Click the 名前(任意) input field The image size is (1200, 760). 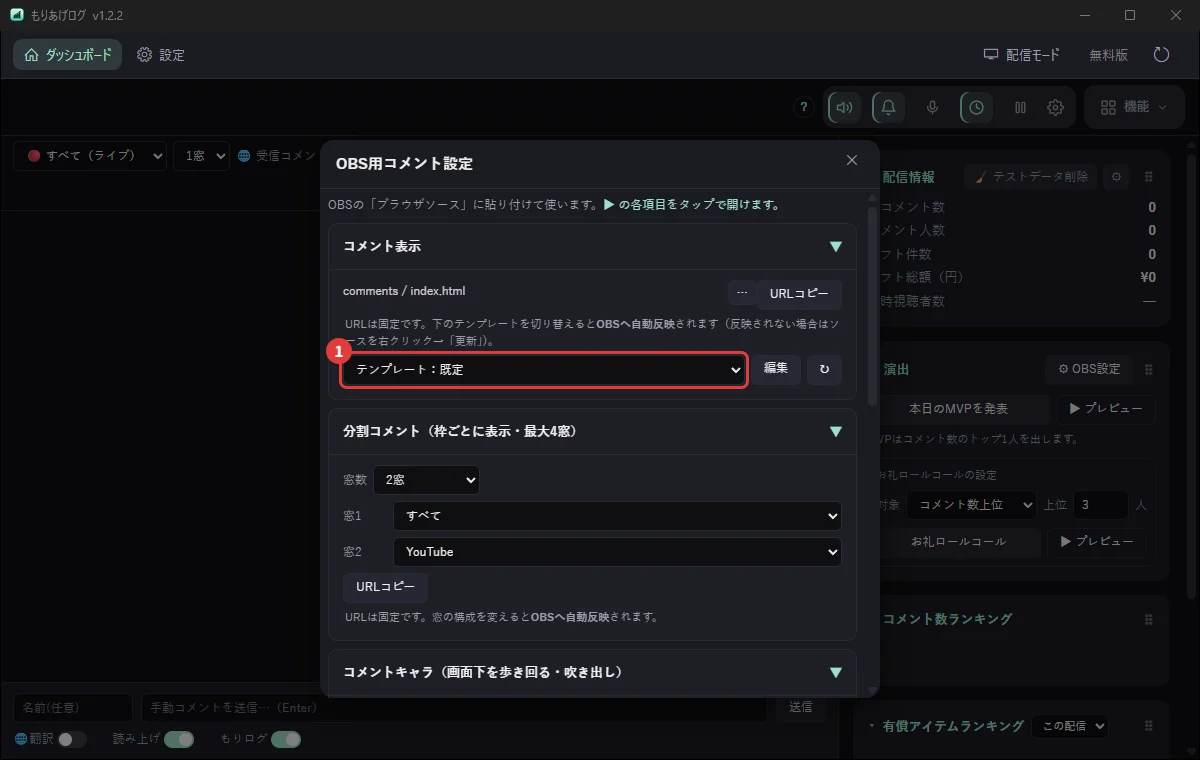pos(73,707)
